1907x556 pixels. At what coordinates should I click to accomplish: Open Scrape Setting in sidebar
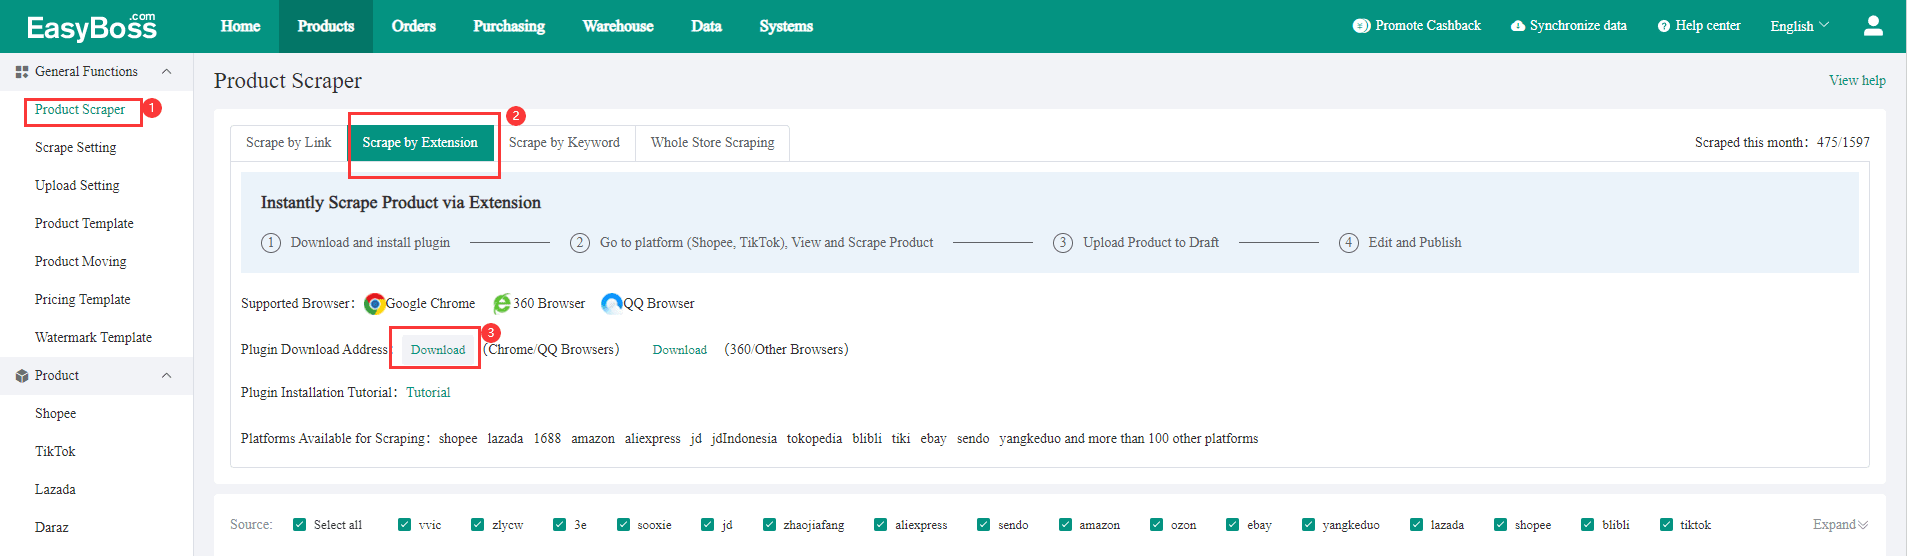pos(76,148)
